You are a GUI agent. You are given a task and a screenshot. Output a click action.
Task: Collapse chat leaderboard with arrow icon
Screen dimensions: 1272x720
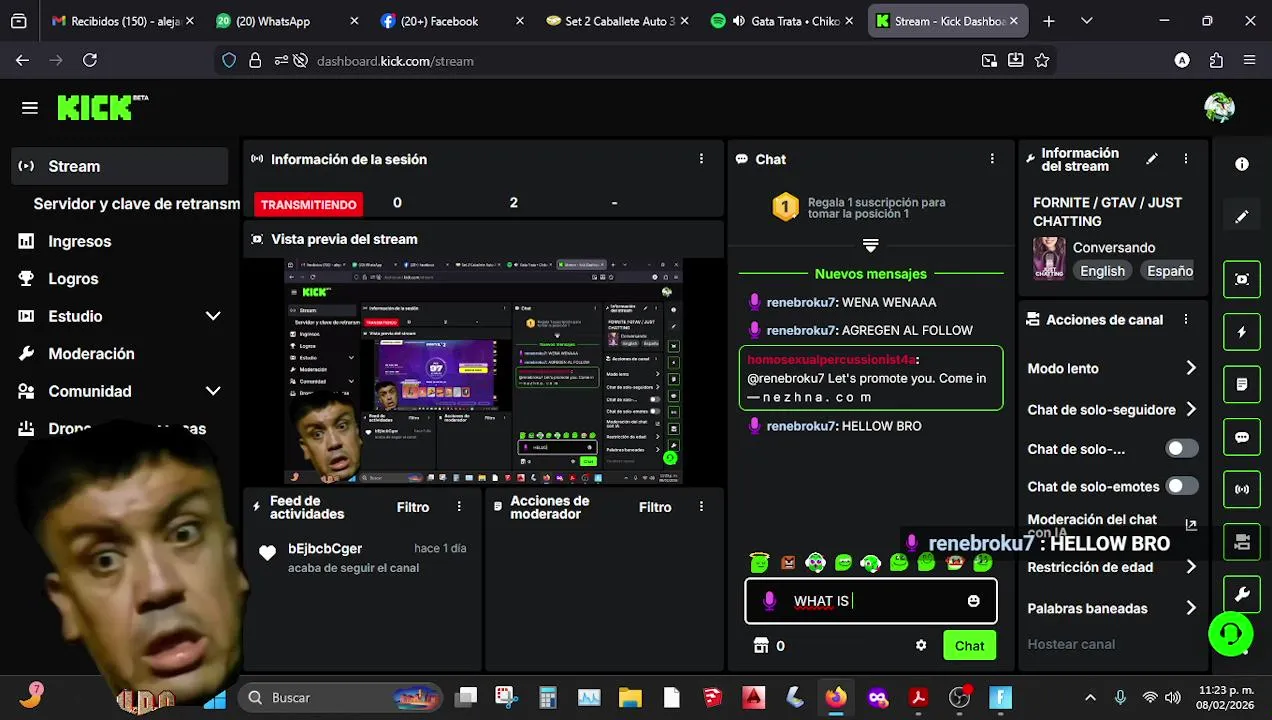pyautogui.click(x=871, y=245)
